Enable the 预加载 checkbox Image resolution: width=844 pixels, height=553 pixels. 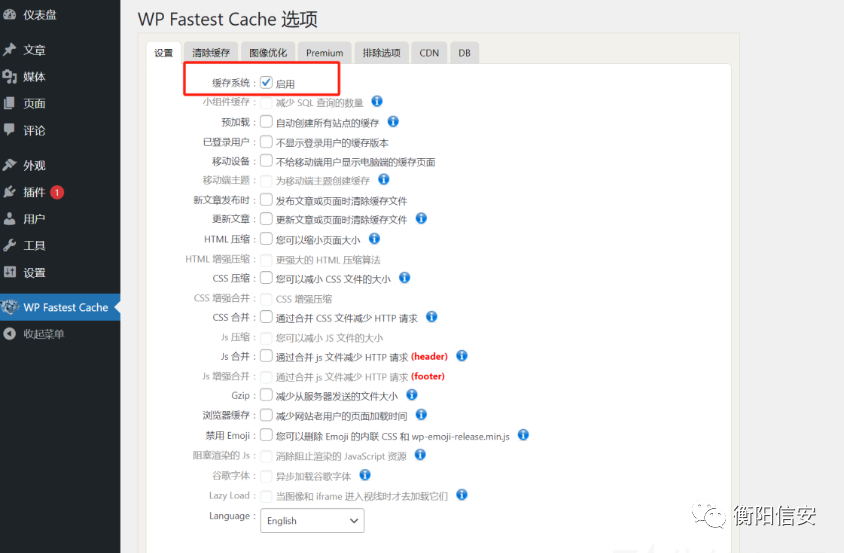[x=266, y=122]
